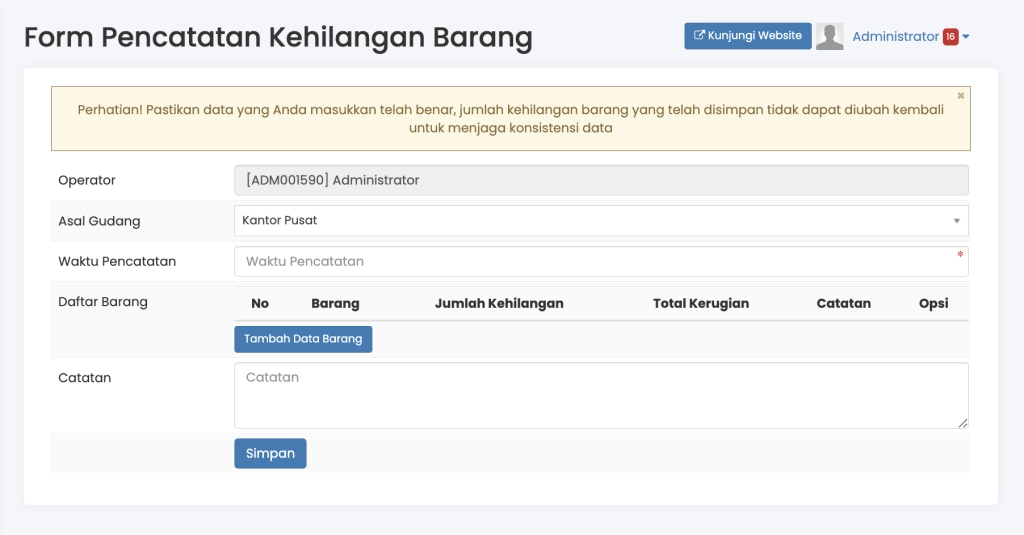Open the Asal Gudang dropdown
Screen dimensions: 1024x535
tap(600, 221)
